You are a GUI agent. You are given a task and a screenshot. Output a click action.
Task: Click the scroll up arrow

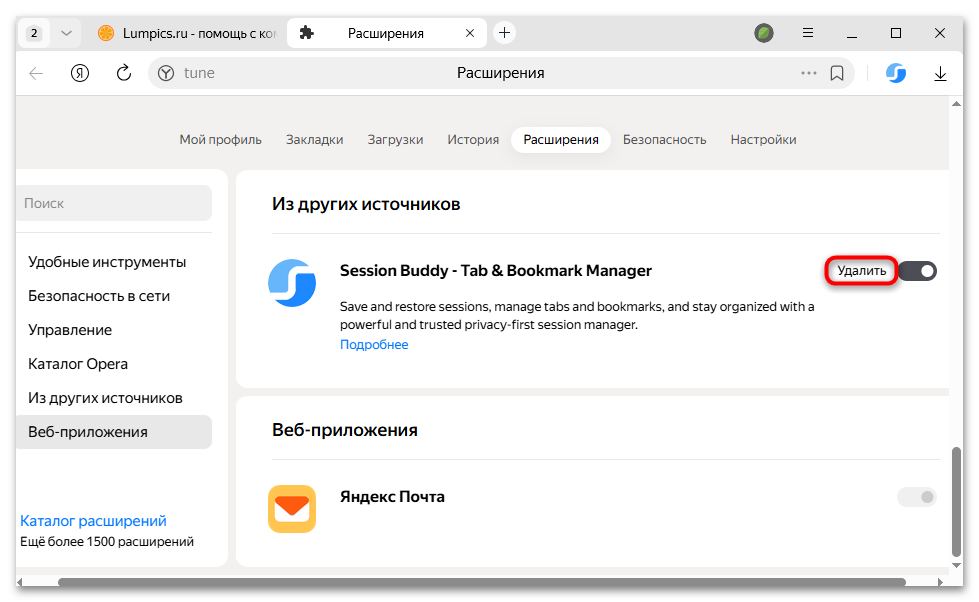point(956,104)
